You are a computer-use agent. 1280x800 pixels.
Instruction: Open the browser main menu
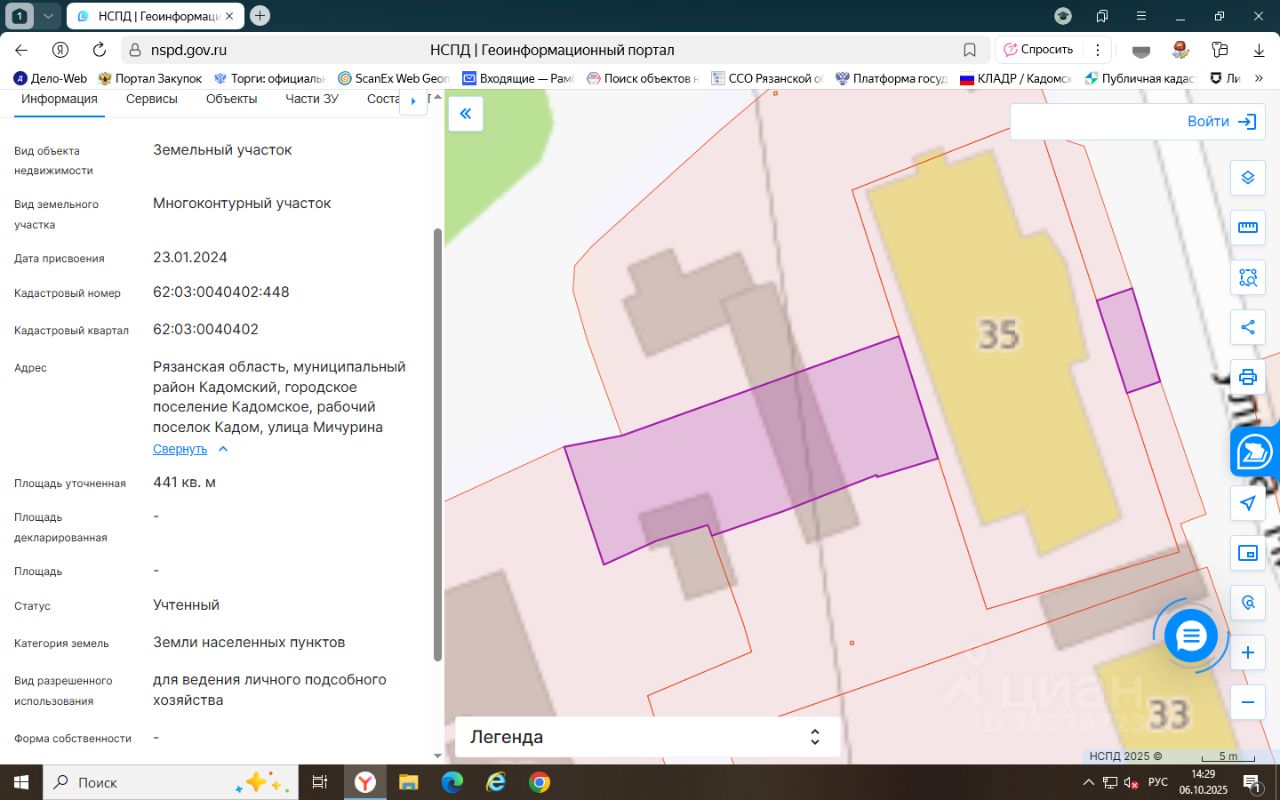pos(1141,16)
